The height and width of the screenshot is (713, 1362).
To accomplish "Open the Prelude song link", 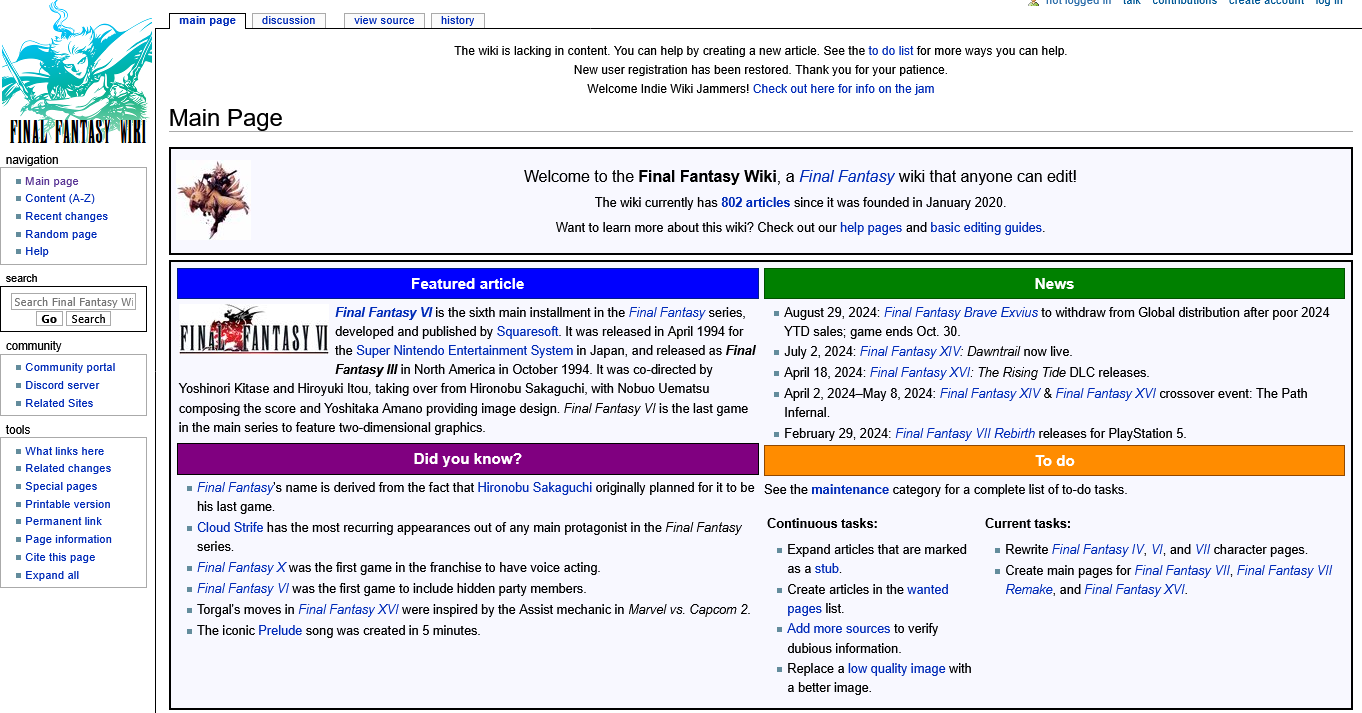I will pos(280,631).
